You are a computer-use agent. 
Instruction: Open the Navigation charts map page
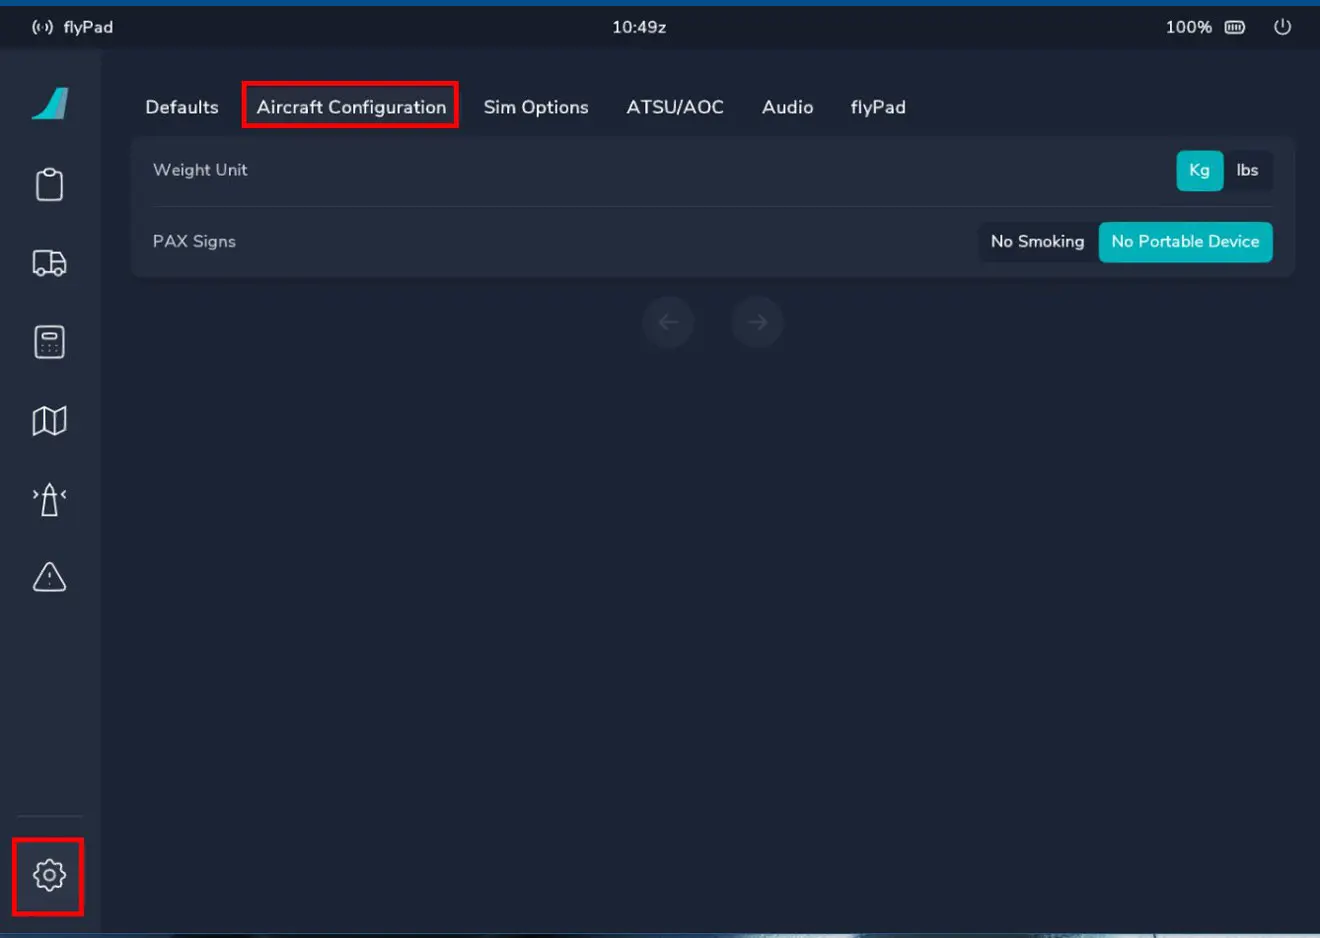(49, 421)
